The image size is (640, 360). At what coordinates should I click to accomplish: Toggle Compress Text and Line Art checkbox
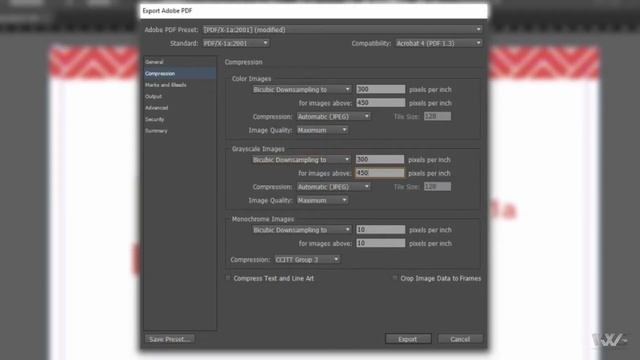click(x=228, y=278)
